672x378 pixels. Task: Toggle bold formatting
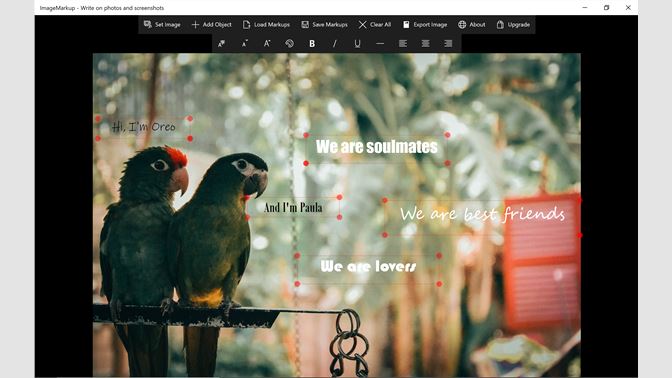click(312, 43)
